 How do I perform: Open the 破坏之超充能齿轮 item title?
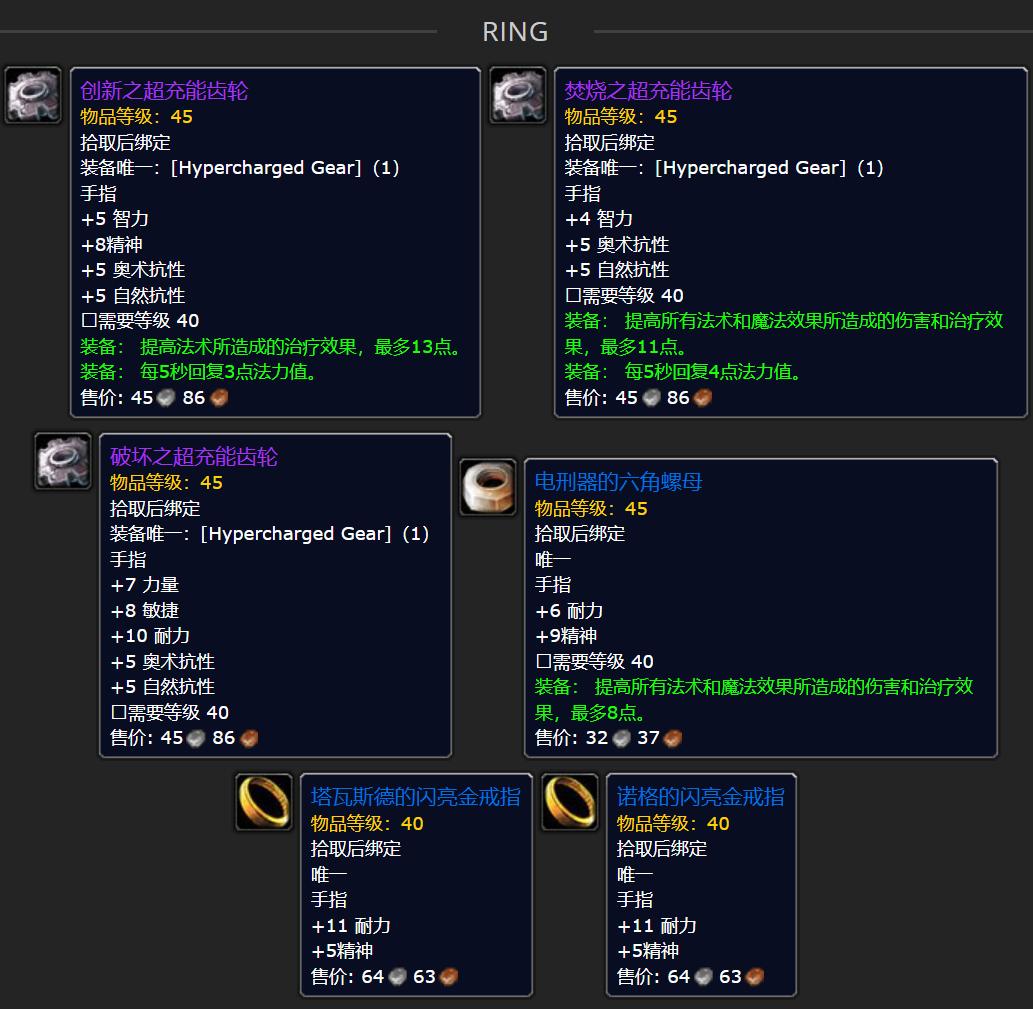point(194,457)
